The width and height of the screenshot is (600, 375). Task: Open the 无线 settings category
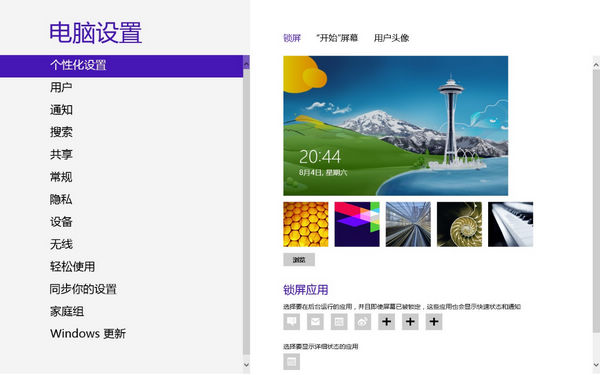61,244
